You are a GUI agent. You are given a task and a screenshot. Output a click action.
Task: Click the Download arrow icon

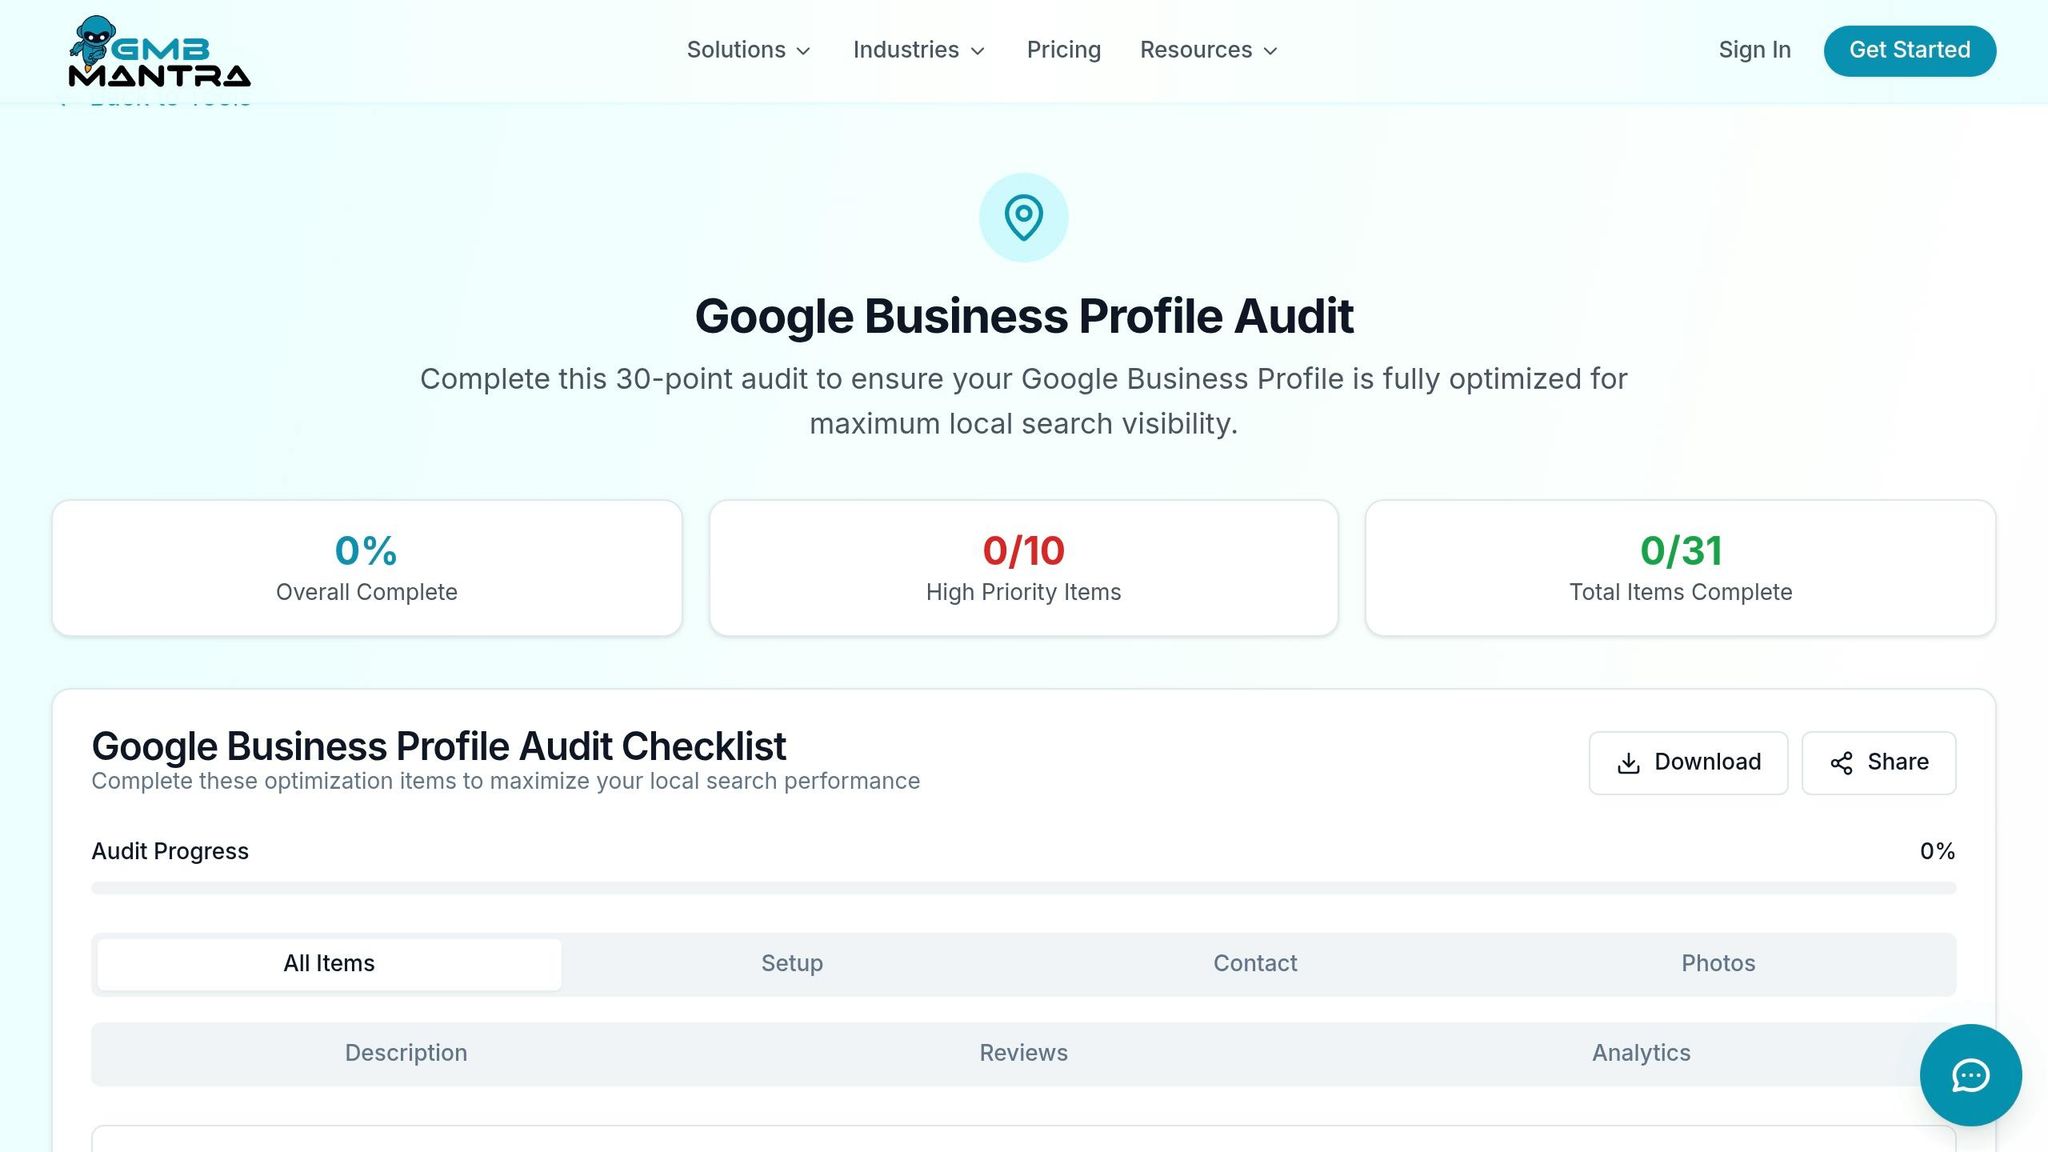pyautogui.click(x=1628, y=763)
